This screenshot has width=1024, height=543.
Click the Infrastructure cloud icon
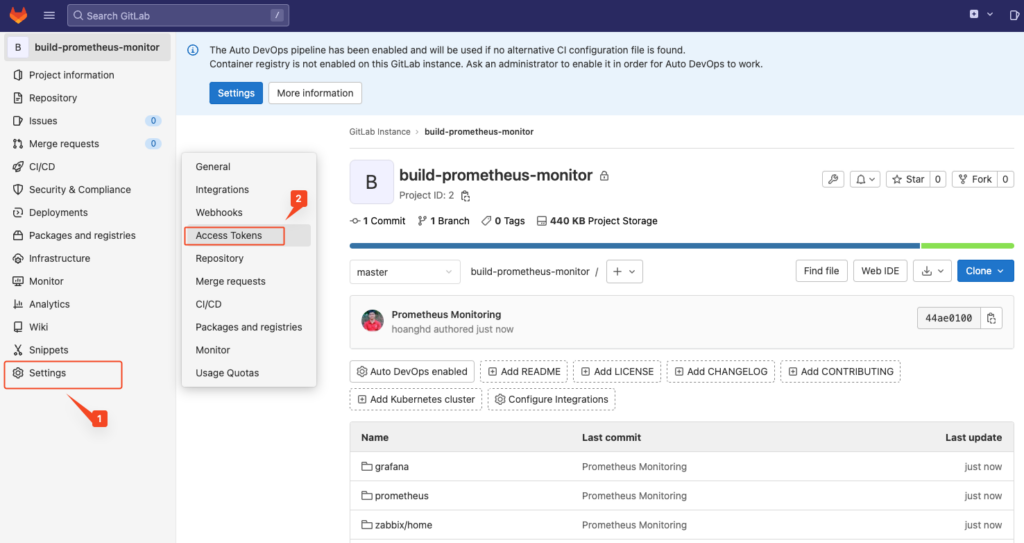18,258
